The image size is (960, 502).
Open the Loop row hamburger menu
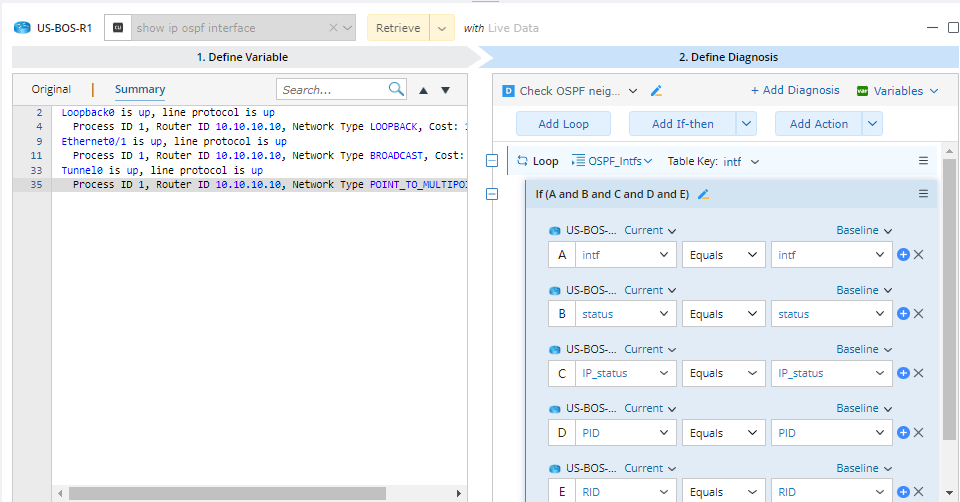(x=923, y=161)
